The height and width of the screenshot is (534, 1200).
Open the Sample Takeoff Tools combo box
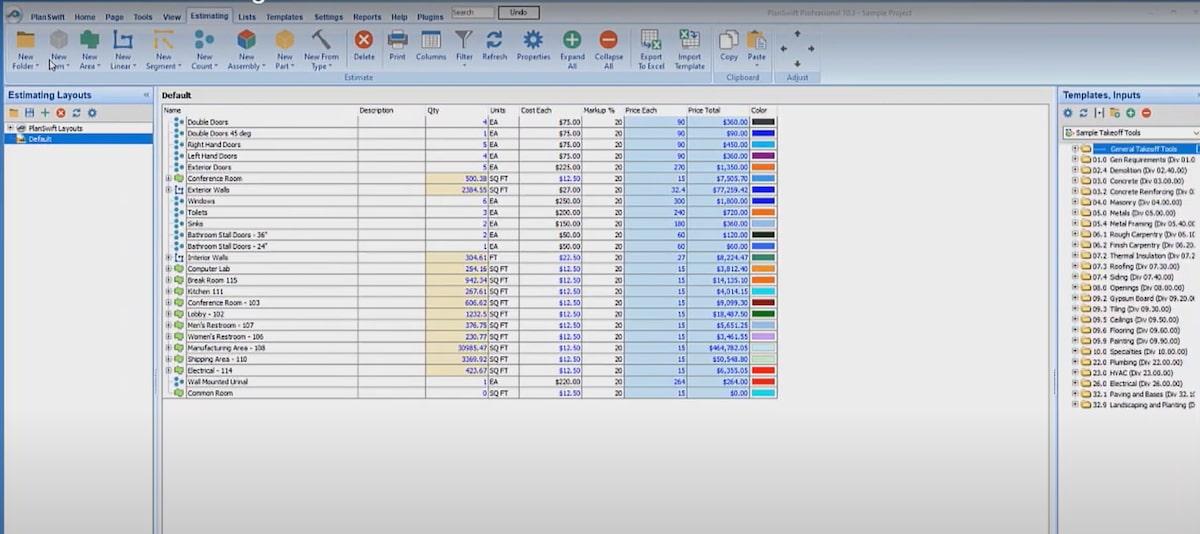click(1130, 132)
